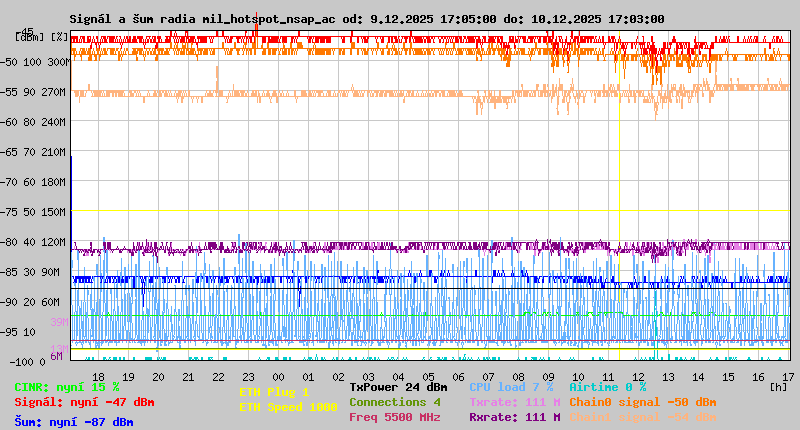Viewport: 800px width, 430px height.
Task: Click the 'ETH Plug 1' legend label
Action: coord(274,392)
